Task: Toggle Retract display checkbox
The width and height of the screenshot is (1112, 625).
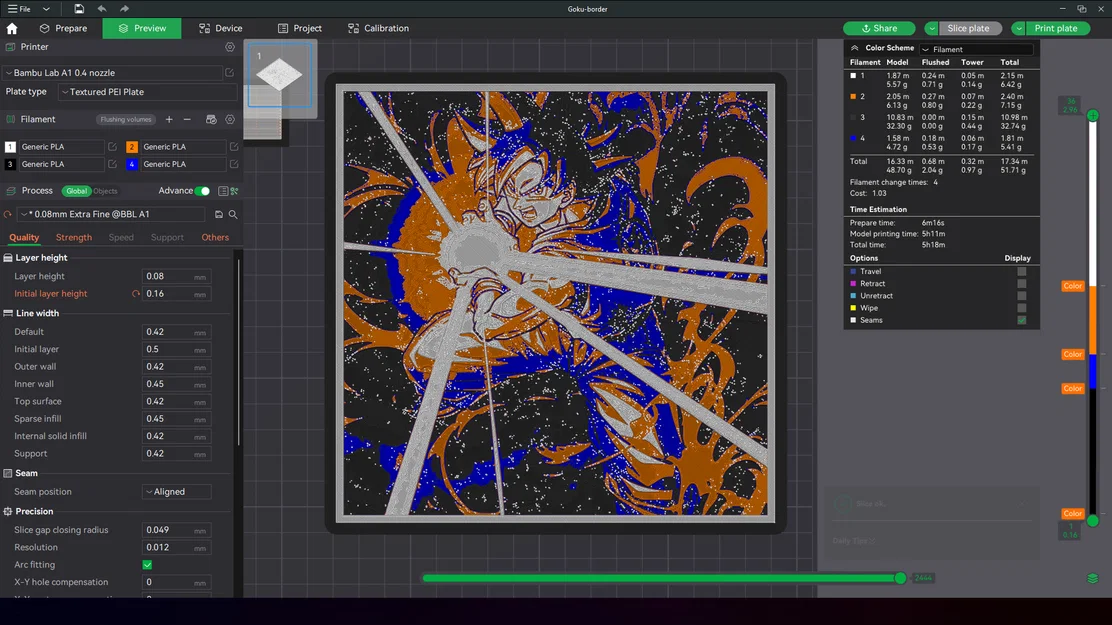Action: 1022,284
